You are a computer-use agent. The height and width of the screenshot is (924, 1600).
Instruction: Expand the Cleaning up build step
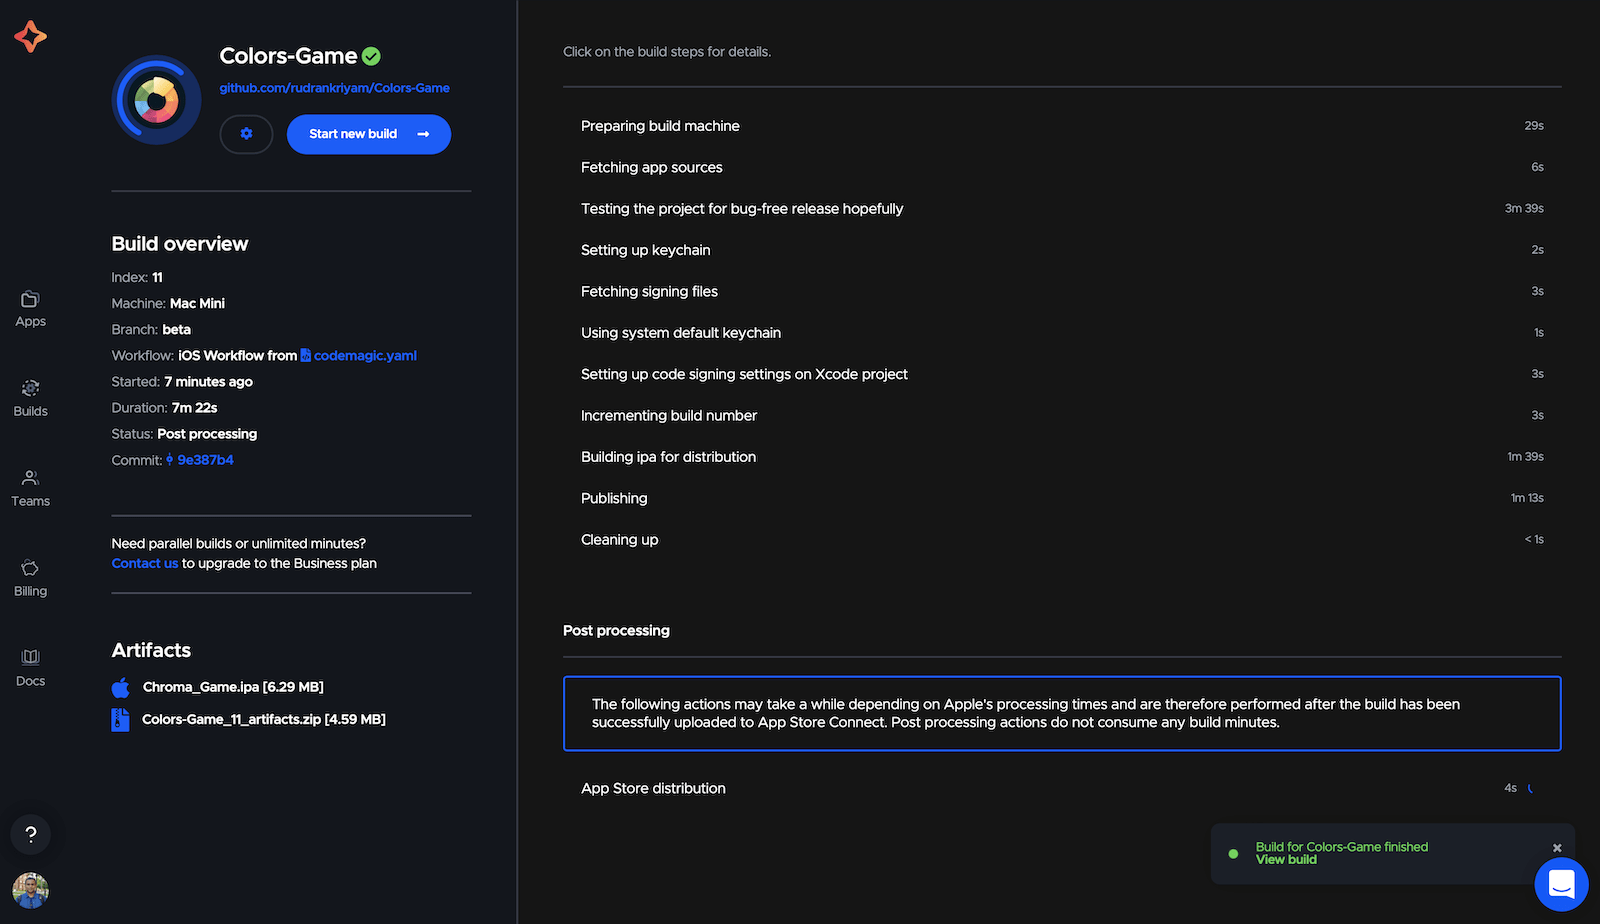coord(1062,539)
